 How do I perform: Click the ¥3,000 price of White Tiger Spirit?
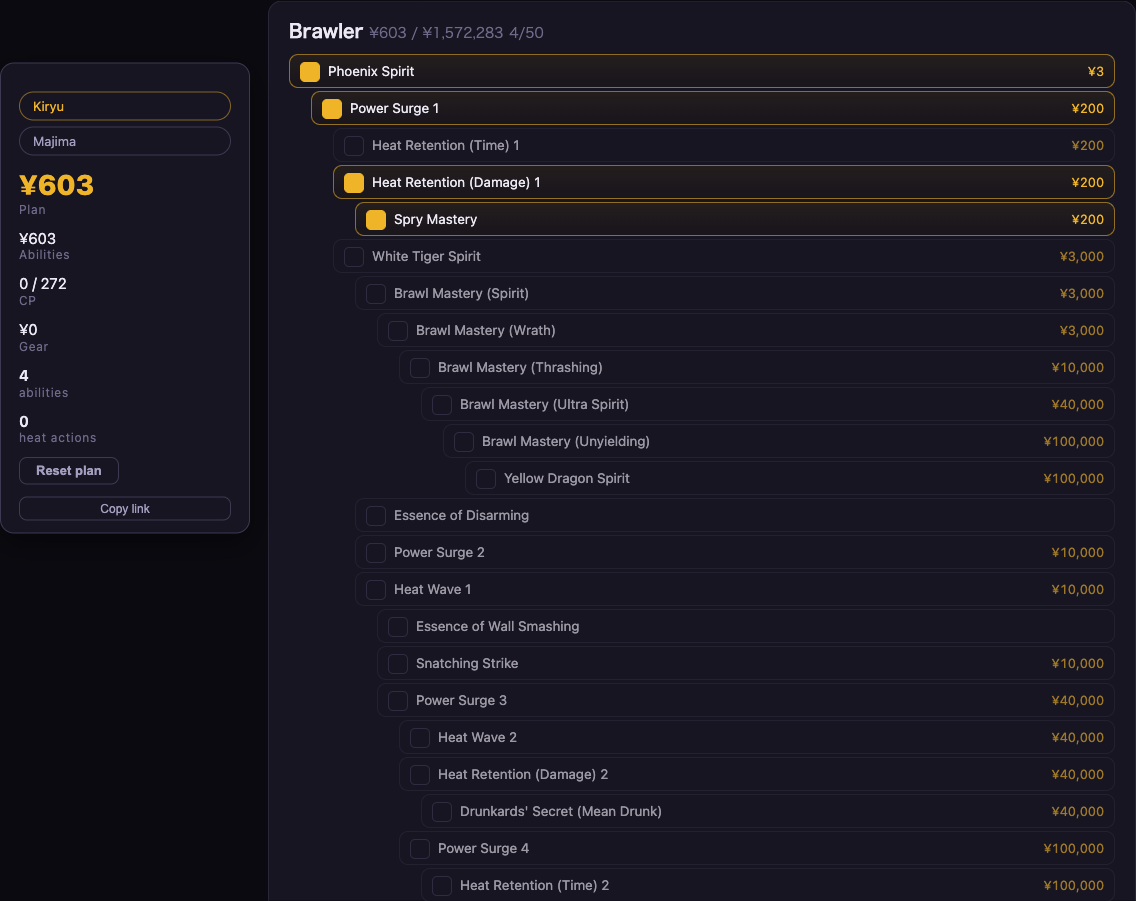[1082, 256]
